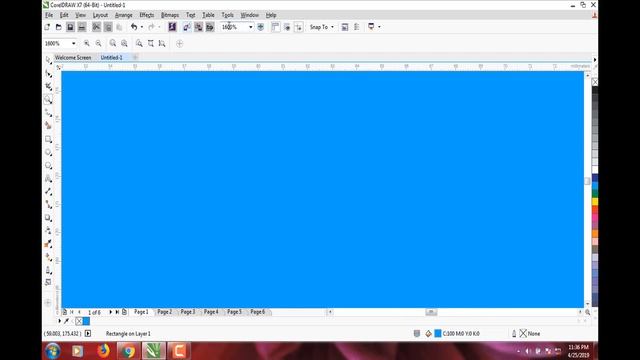Open the Effects menu
Image resolution: width=640 pixels, height=360 pixels.
[x=147, y=15]
